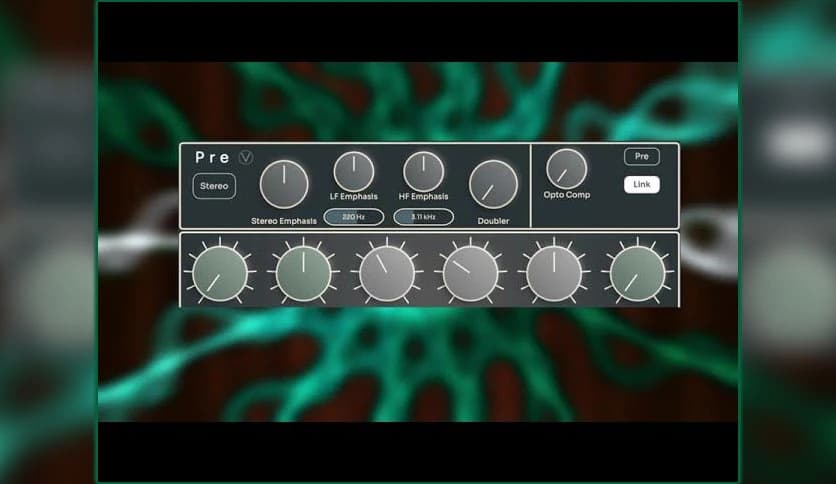This screenshot has width=836, height=484.
Task: Toggle the Pre button next to Opto Comp
Action: [x=641, y=156]
